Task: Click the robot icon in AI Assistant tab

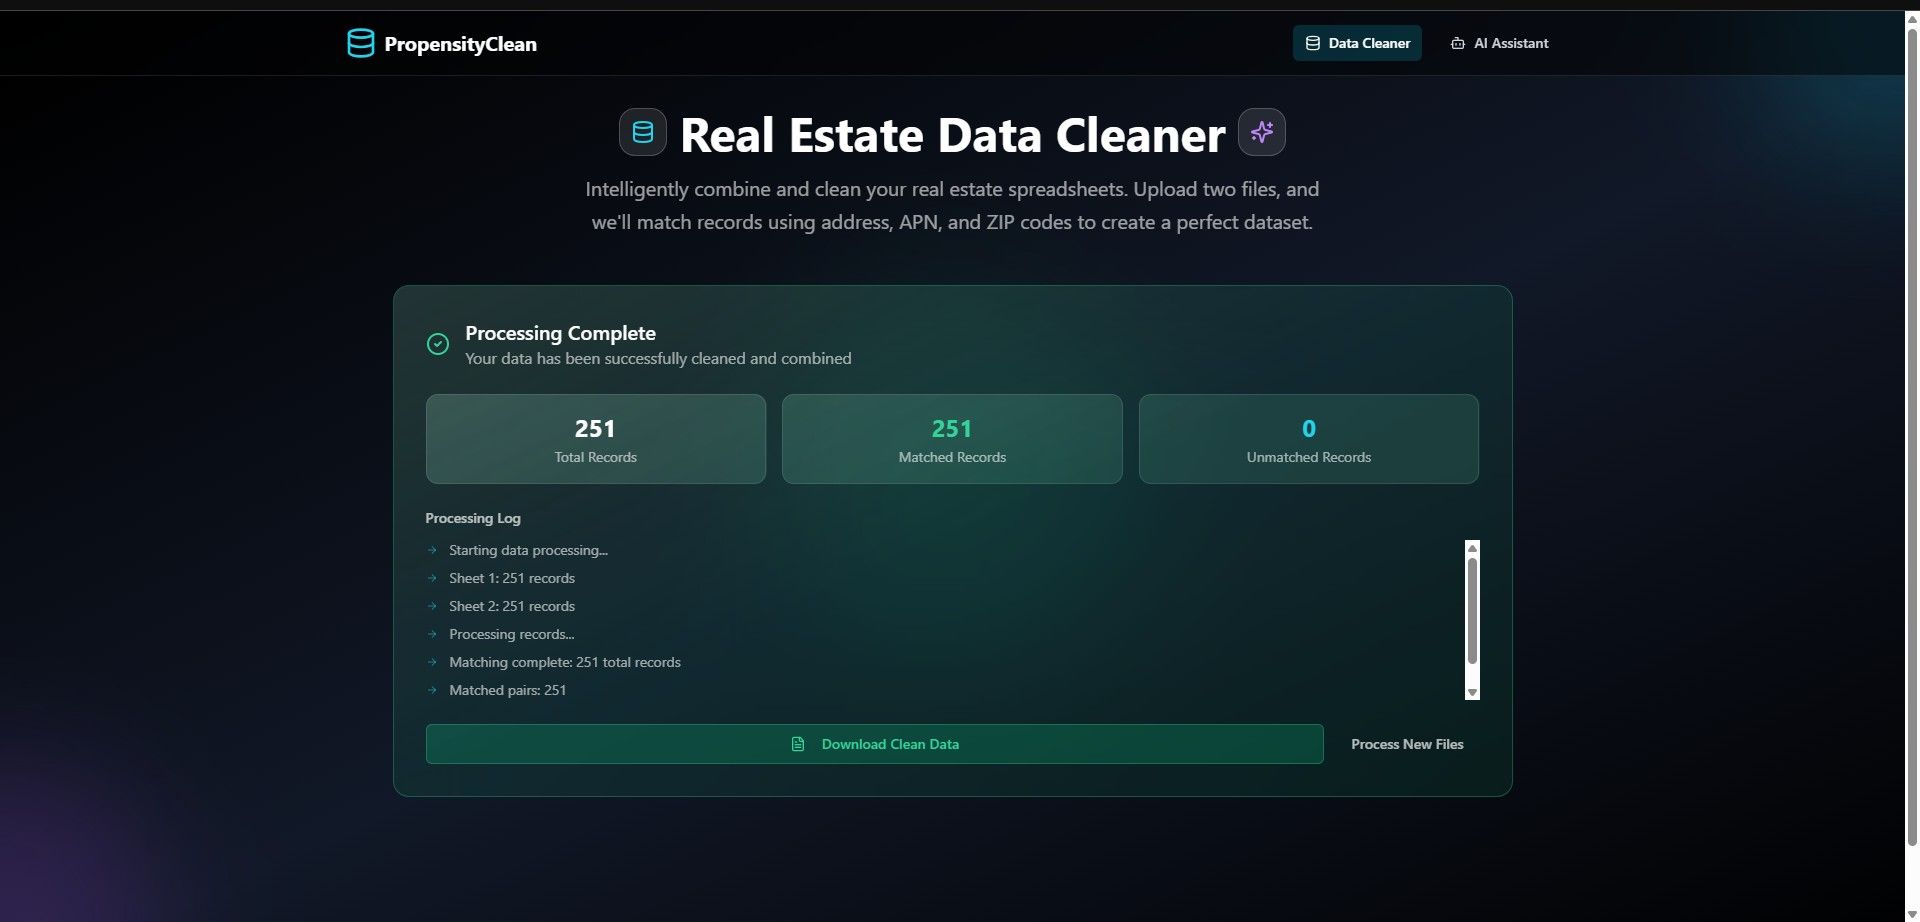Action: pyautogui.click(x=1458, y=43)
